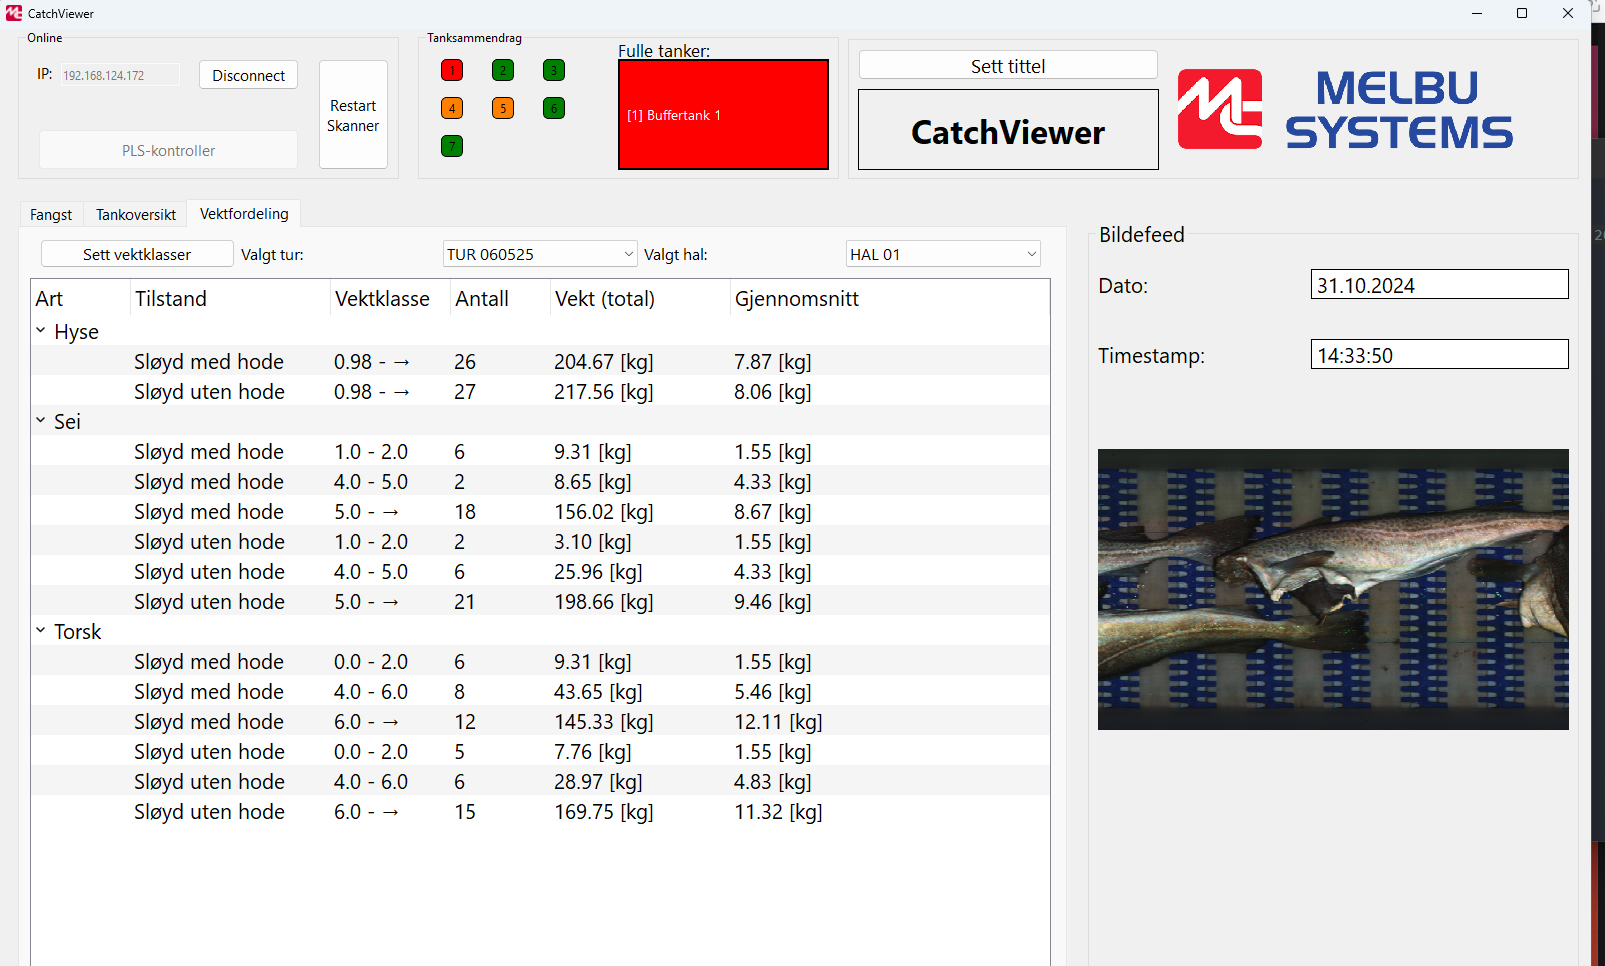Collapse the Hyse species group

tap(41, 331)
